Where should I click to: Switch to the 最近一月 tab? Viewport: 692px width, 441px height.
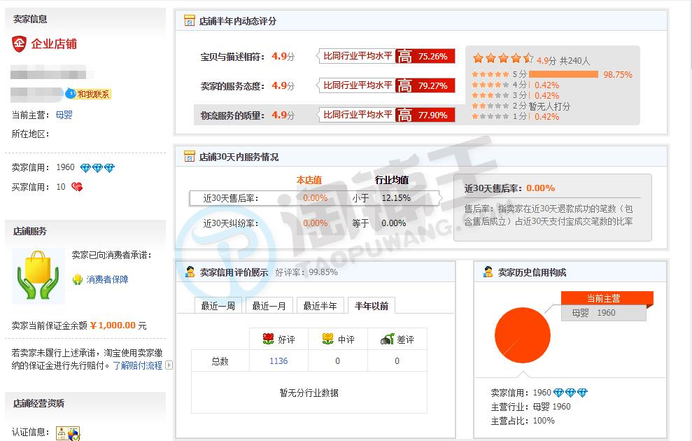coord(269,306)
